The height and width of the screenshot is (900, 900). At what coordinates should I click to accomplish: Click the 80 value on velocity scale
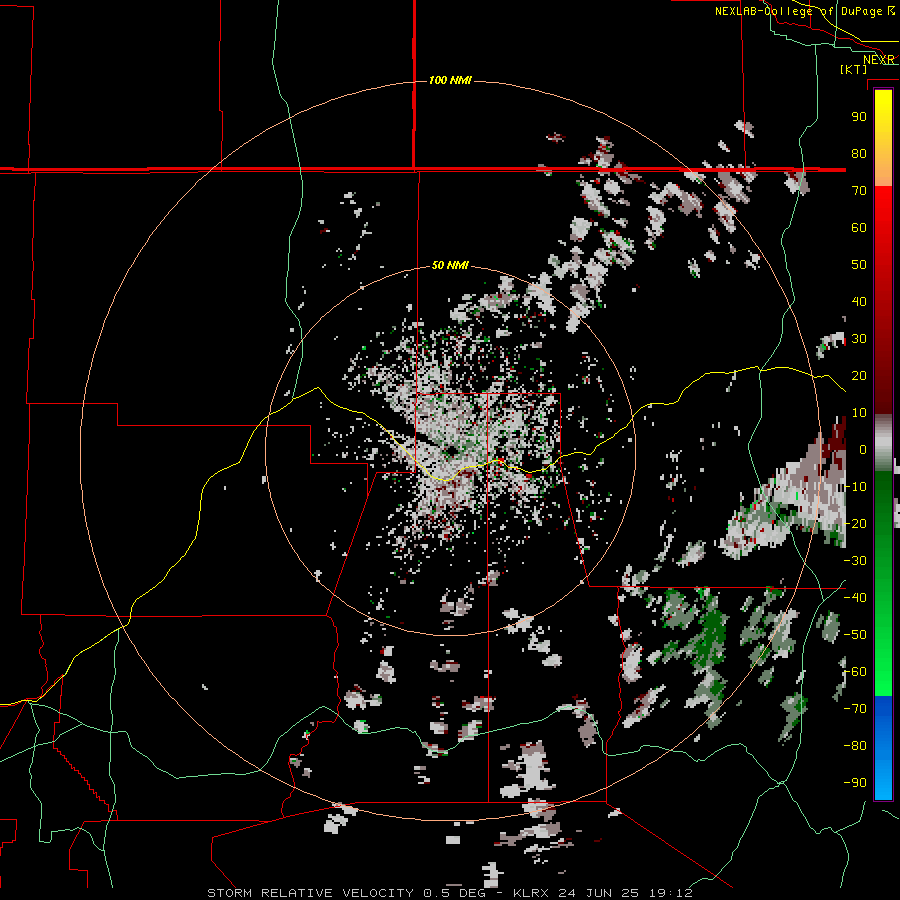(x=859, y=153)
